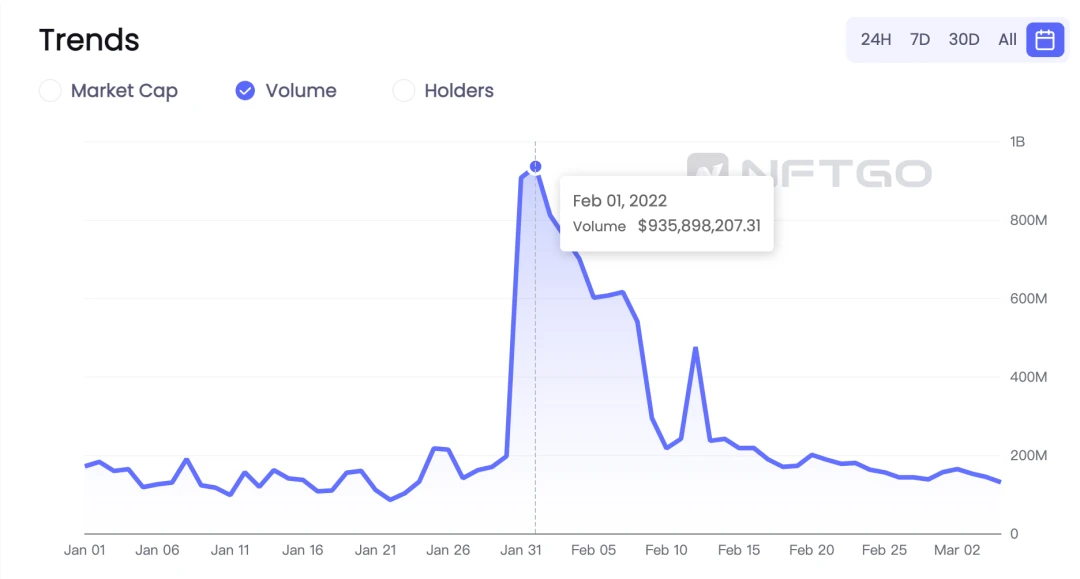Switch to the 30D time range
The height and width of the screenshot is (579, 1080).
[964, 40]
